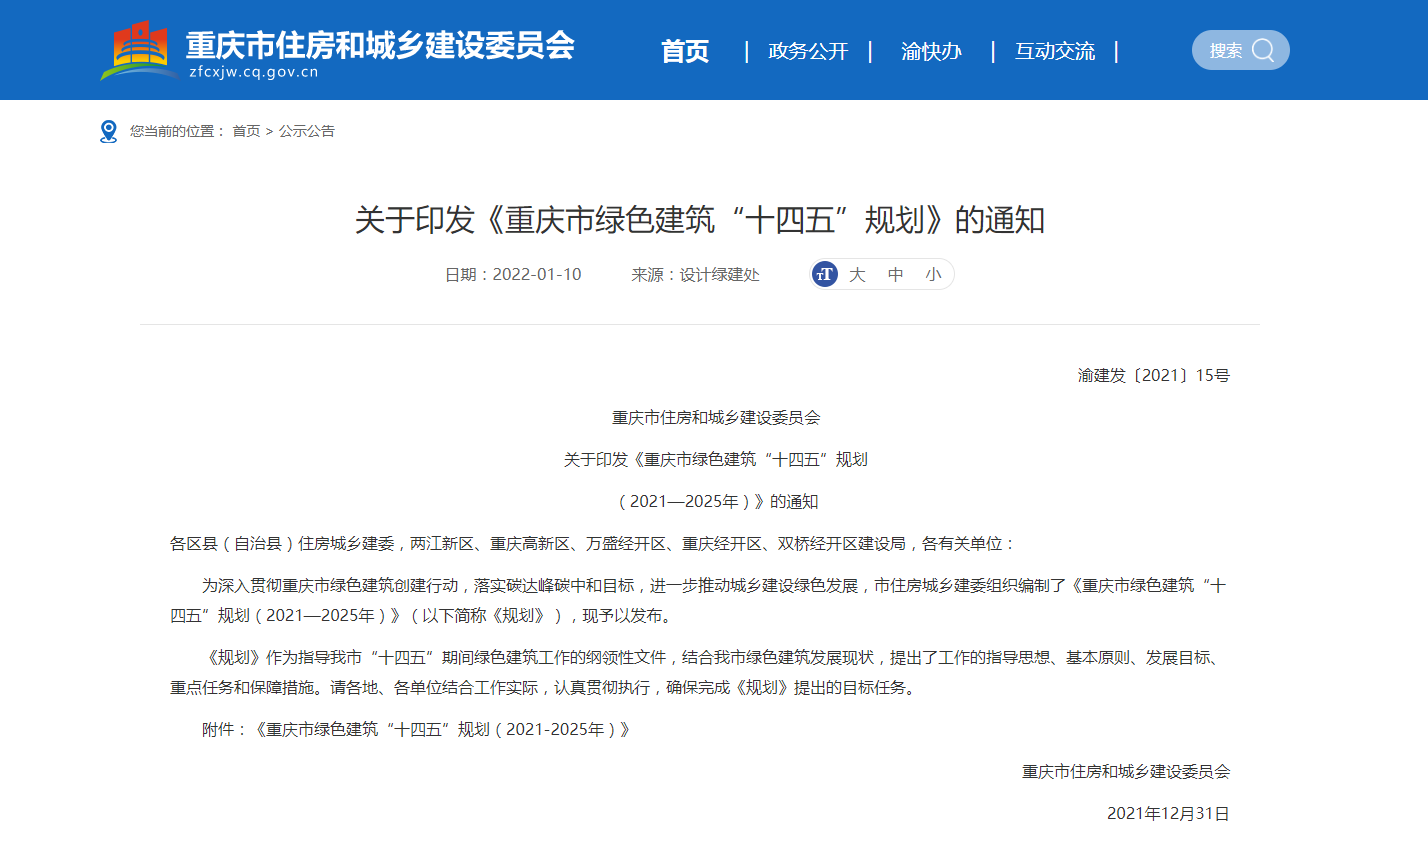The width and height of the screenshot is (1428, 856).
Task: Open the 政务公开 navigation menu
Action: (x=808, y=51)
